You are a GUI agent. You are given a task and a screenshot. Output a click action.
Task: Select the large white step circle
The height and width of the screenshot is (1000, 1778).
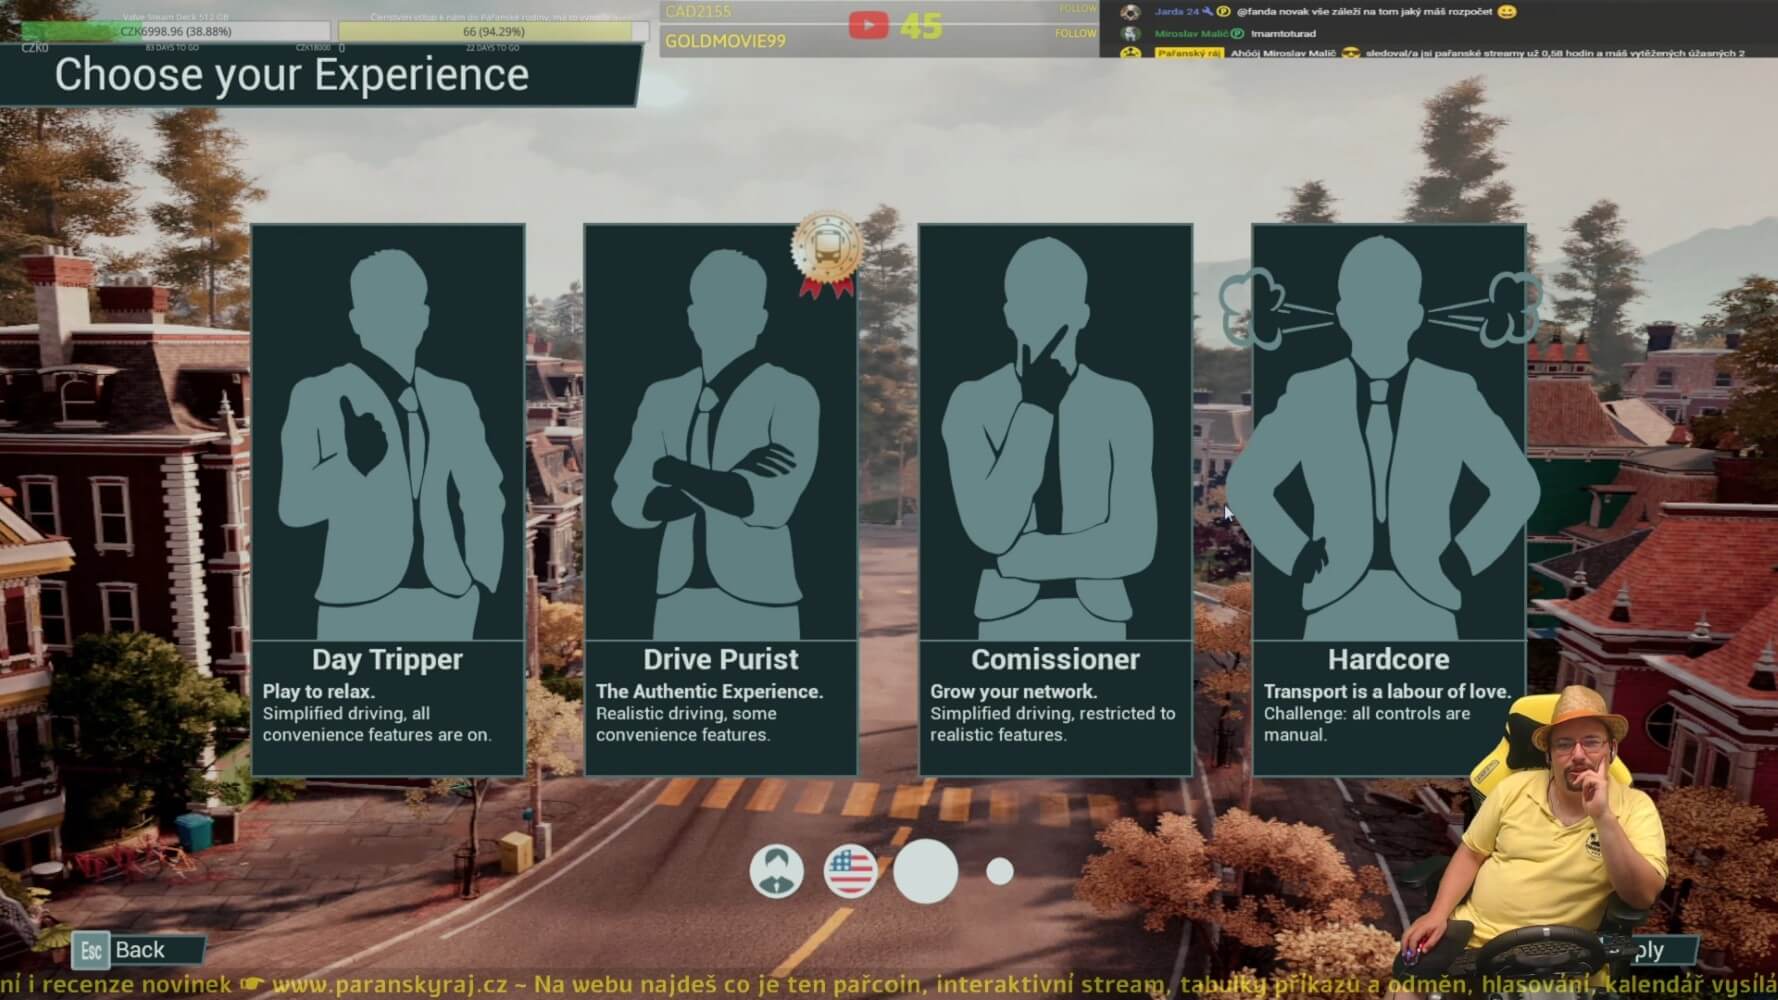(926, 871)
